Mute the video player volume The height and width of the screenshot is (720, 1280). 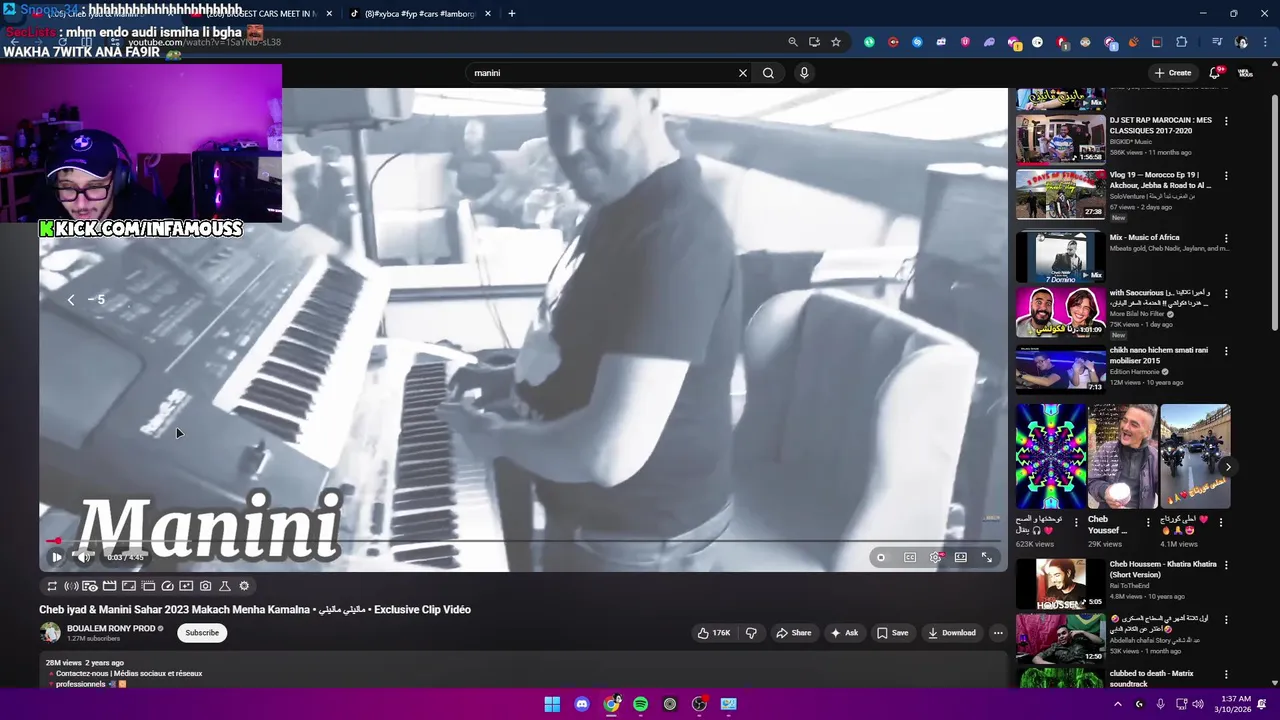pos(83,557)
